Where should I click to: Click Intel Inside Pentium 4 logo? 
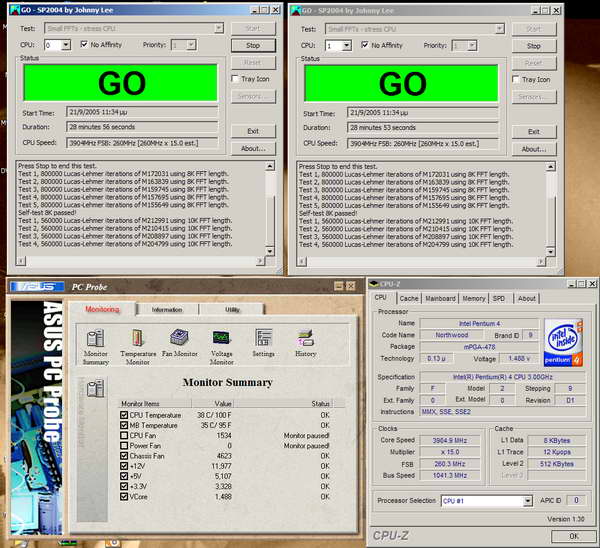(563, 342)
